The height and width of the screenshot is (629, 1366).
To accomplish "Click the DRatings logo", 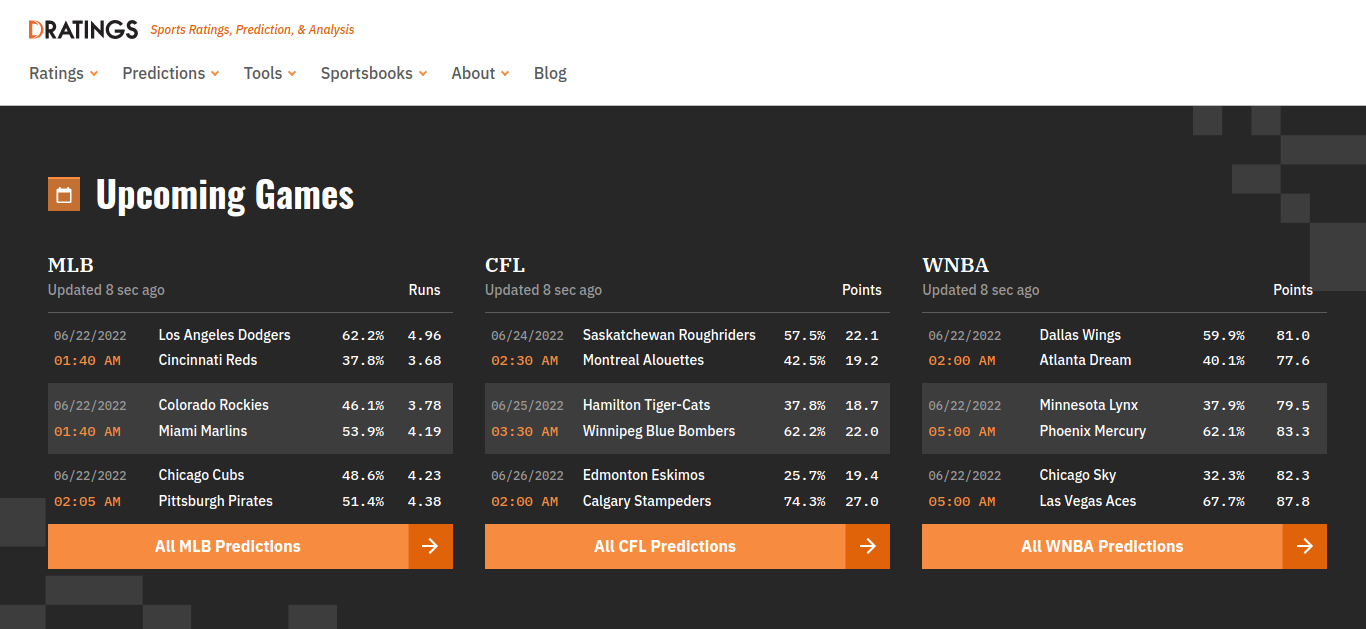I will point(84,30).
